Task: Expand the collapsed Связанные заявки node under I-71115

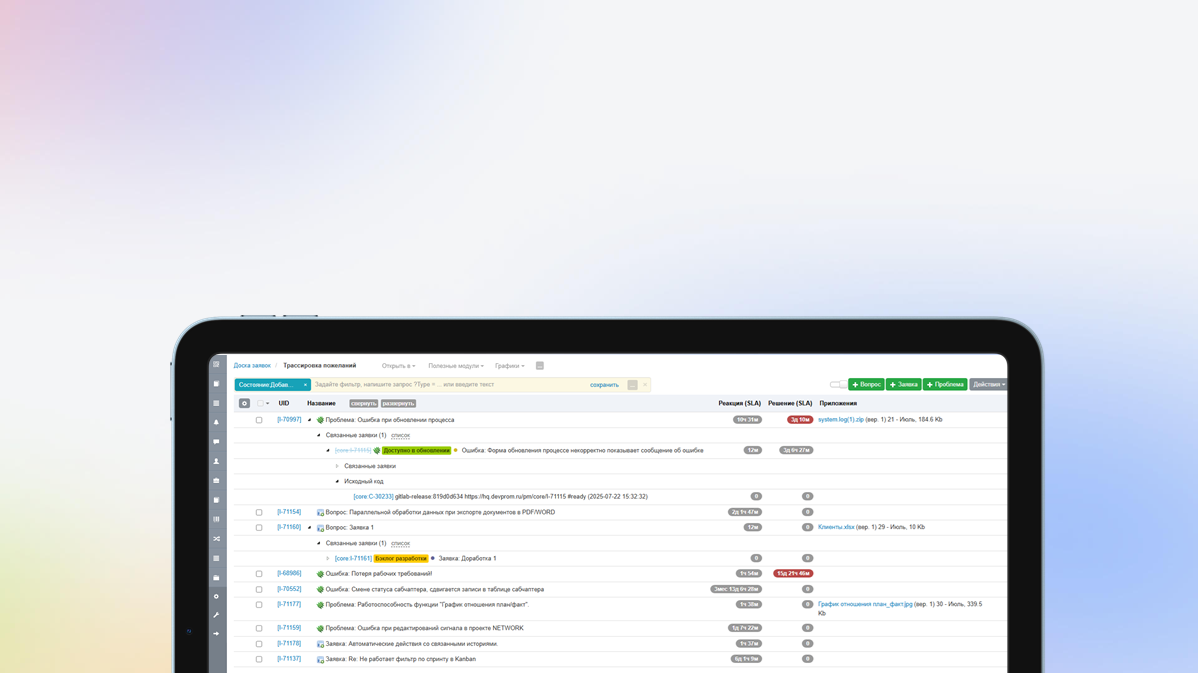Action: (x=337, y=466)
